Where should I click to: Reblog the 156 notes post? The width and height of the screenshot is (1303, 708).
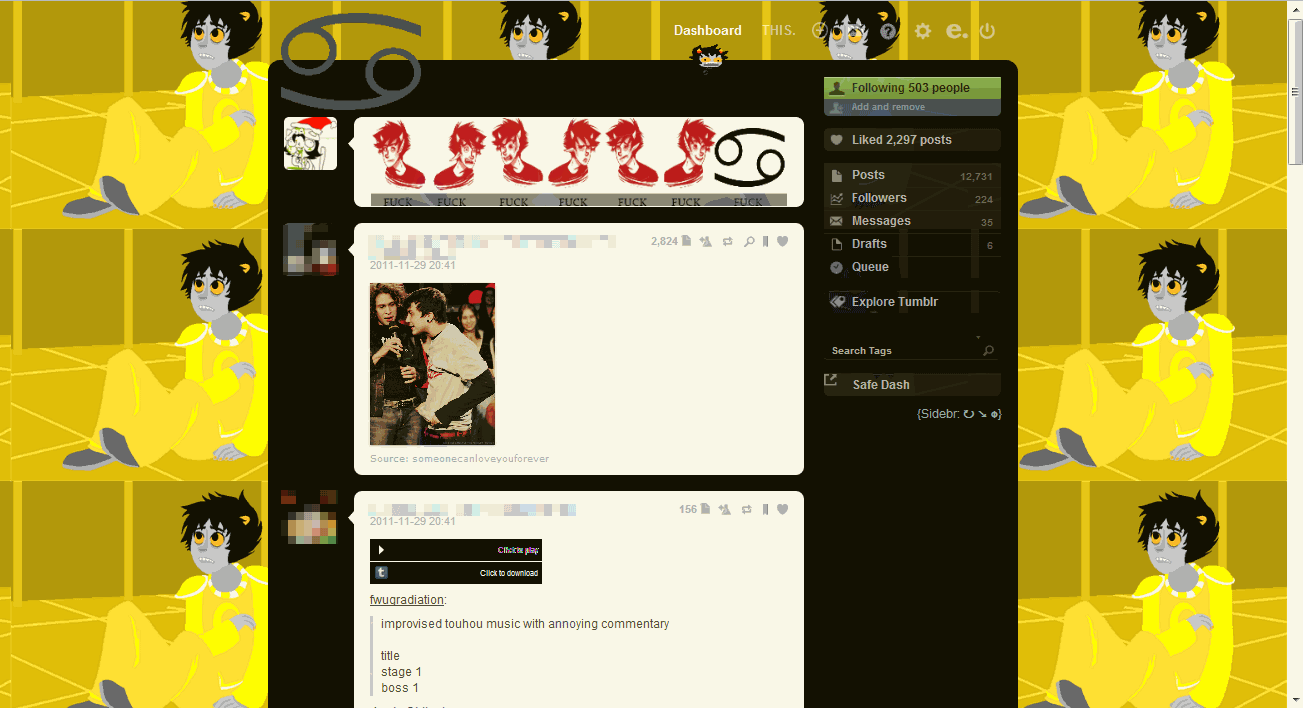pyautogui.click(x=747, y=509)
